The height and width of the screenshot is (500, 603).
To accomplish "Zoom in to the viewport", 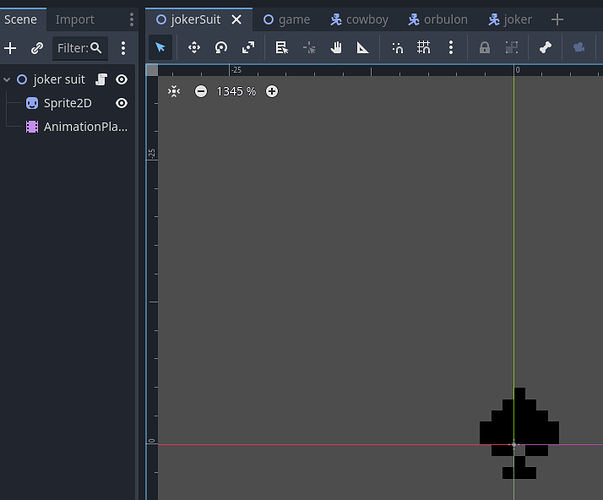I will (272, 92).
